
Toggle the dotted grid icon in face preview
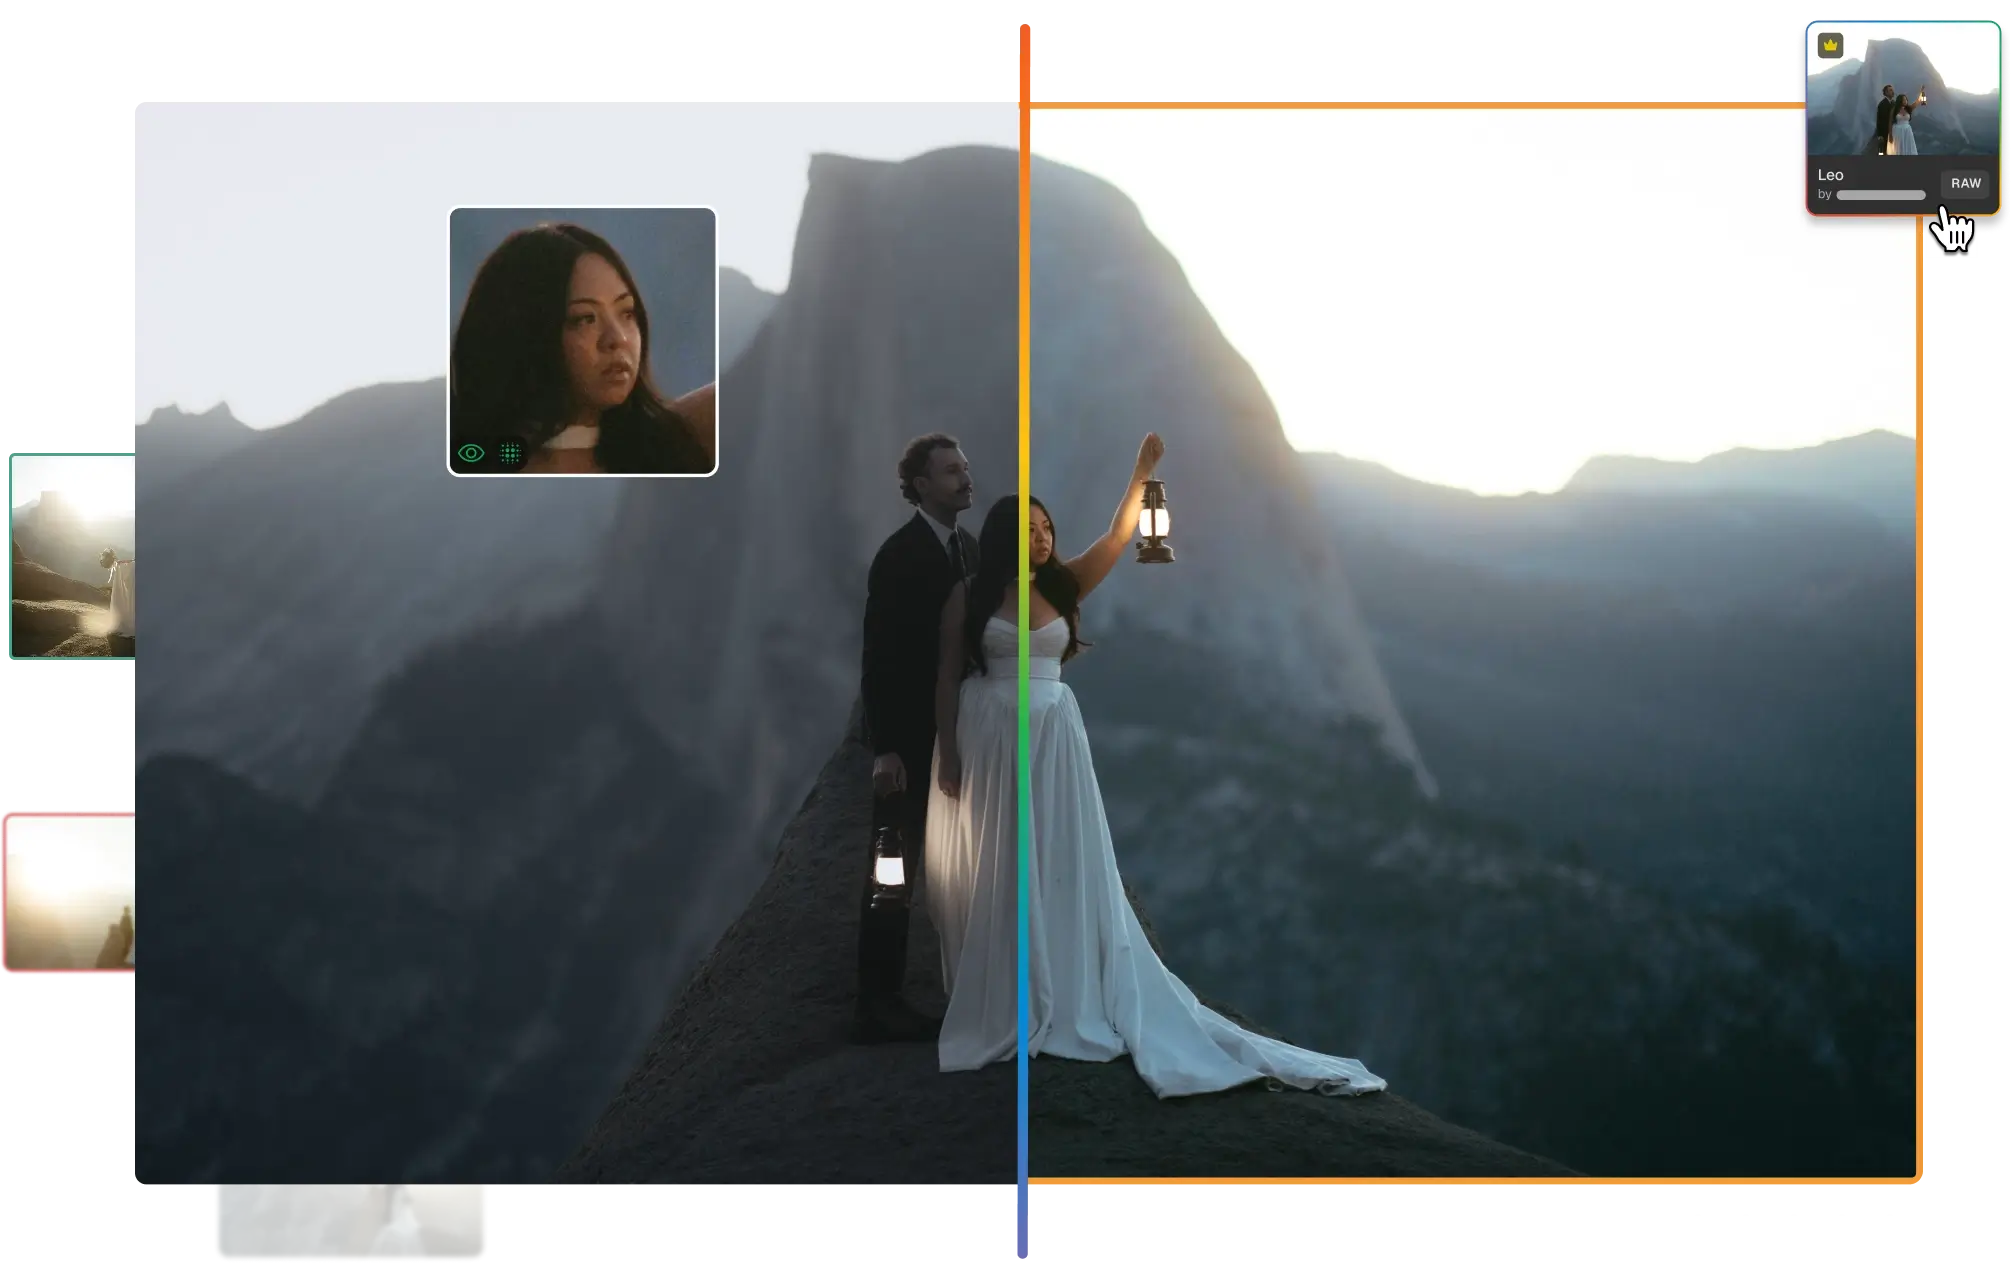[x=510, y=453]
